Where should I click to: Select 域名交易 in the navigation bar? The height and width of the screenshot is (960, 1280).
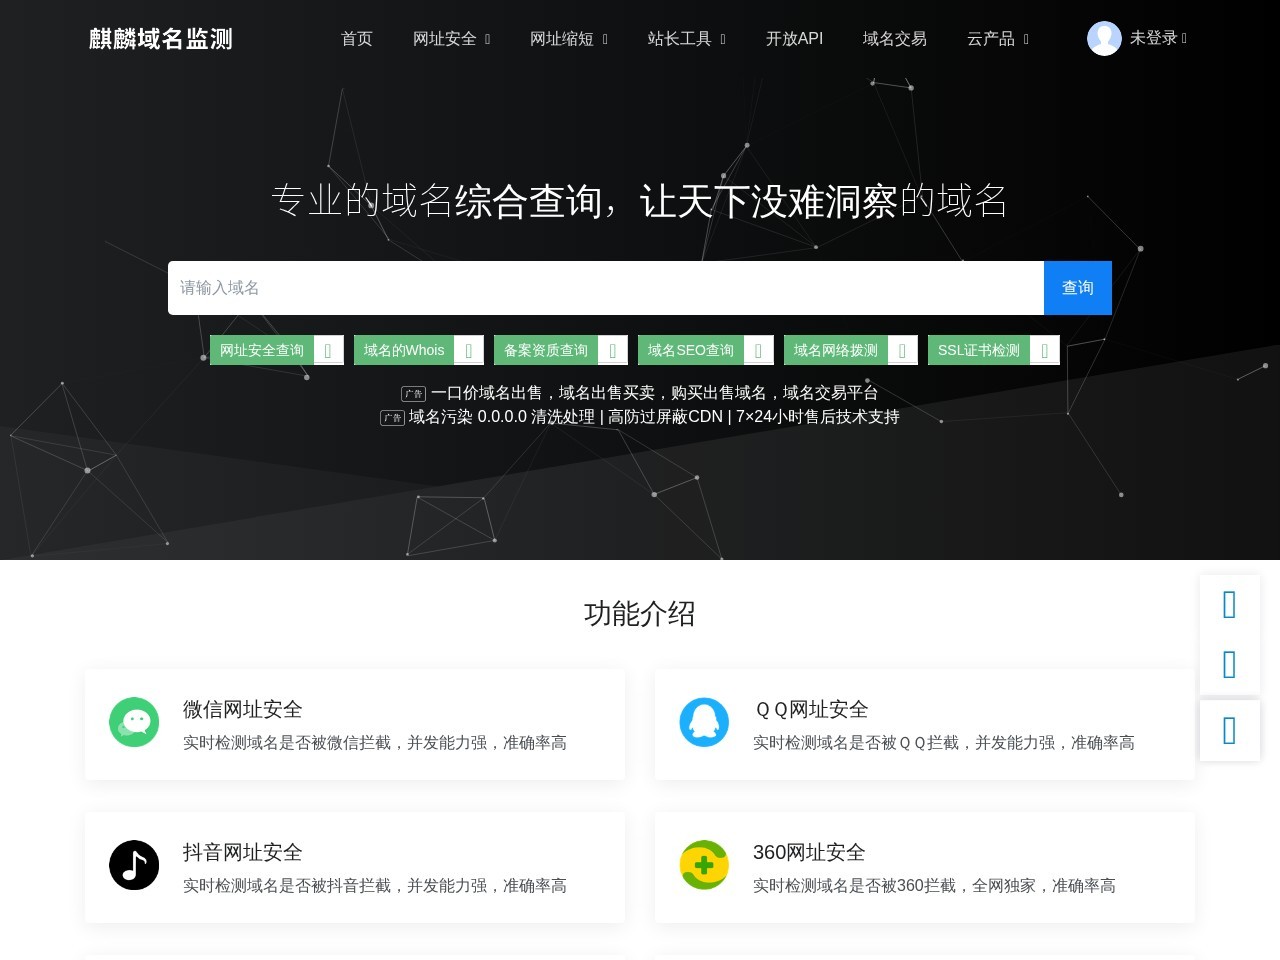click(x=894, y=39)
